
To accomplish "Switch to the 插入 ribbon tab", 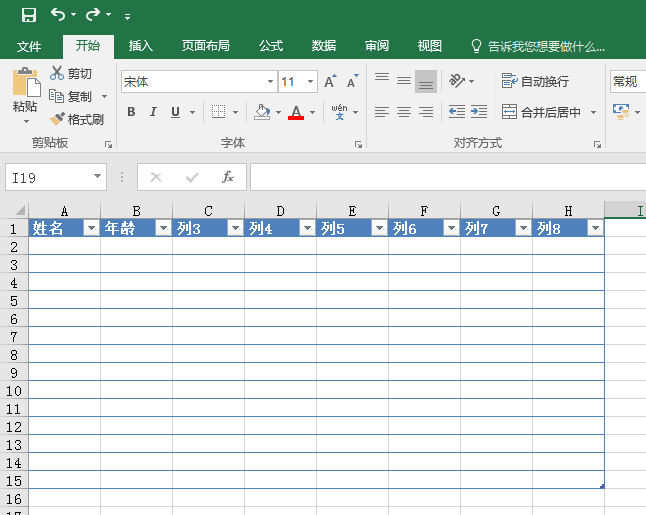I will [141, 46].
